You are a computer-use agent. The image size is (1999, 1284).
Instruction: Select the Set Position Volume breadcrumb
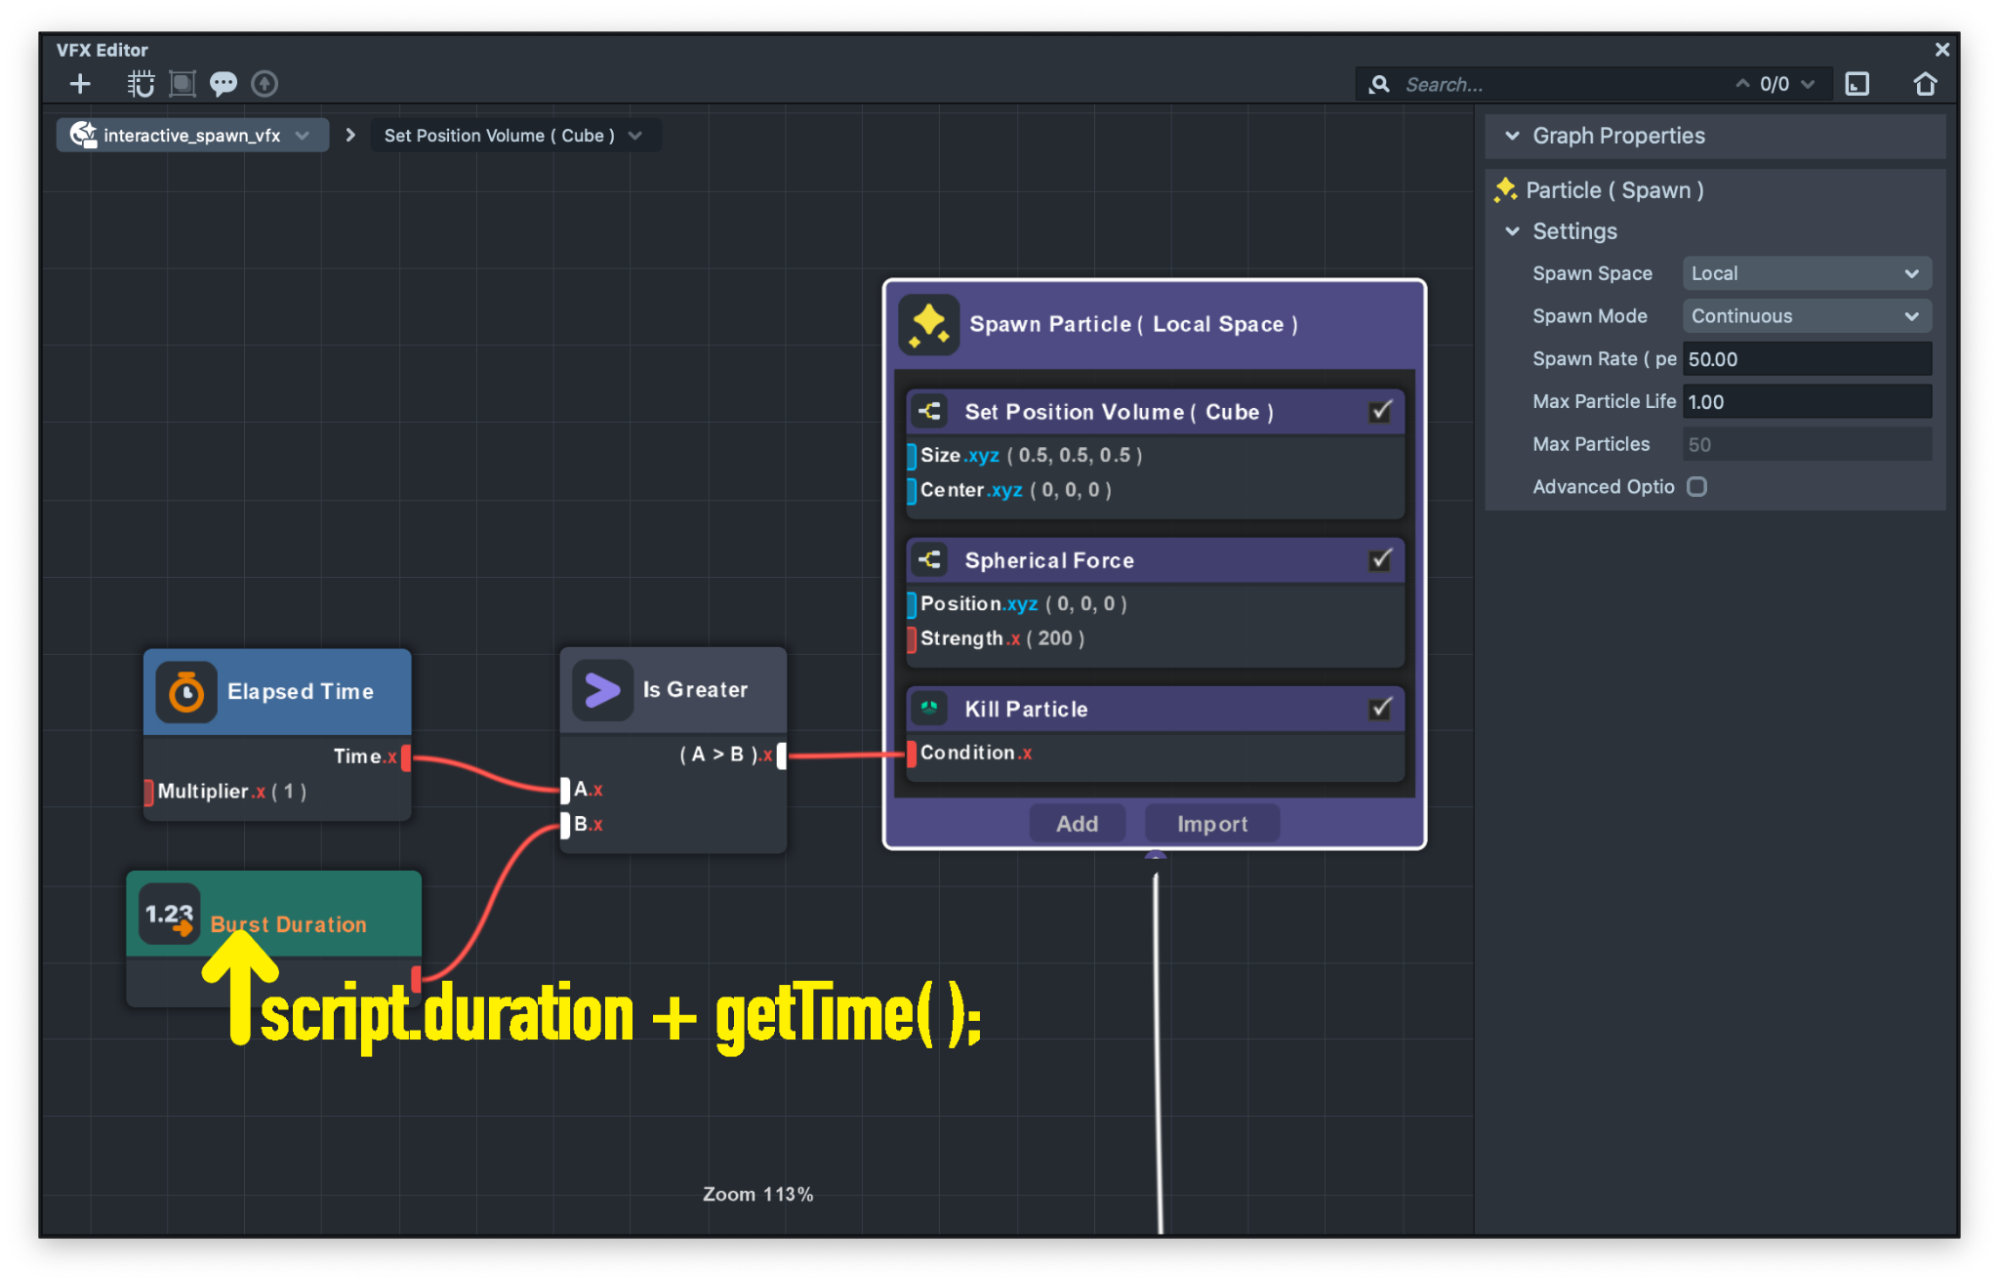[499, 135]
